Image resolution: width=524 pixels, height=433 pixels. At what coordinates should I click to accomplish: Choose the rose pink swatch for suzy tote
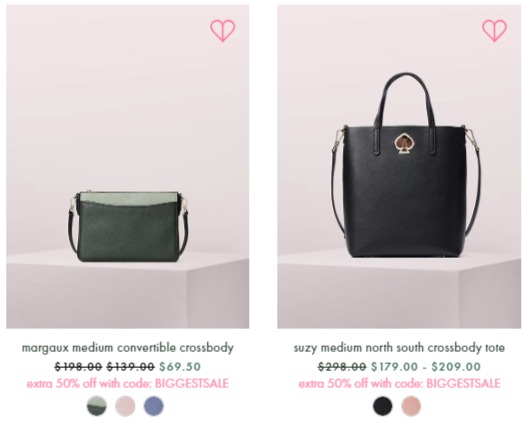point(411,406)
